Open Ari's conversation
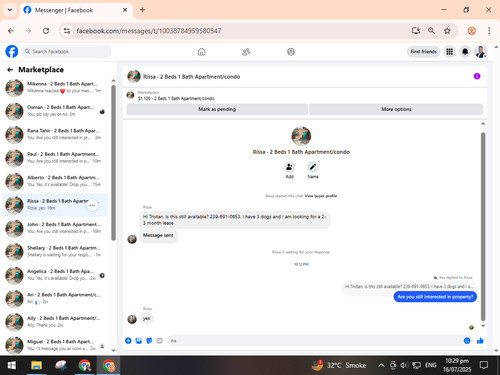This screenshot has width=500, height=375. point(55,299)
